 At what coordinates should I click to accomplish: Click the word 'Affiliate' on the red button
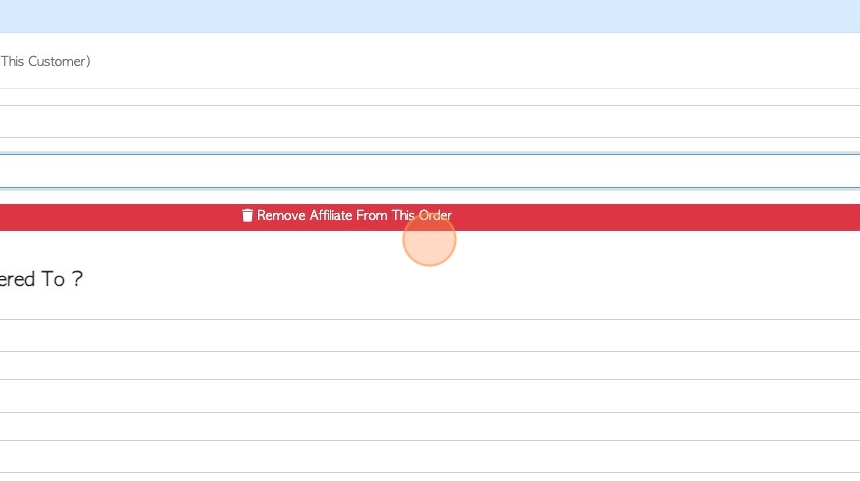click(331, 216)
